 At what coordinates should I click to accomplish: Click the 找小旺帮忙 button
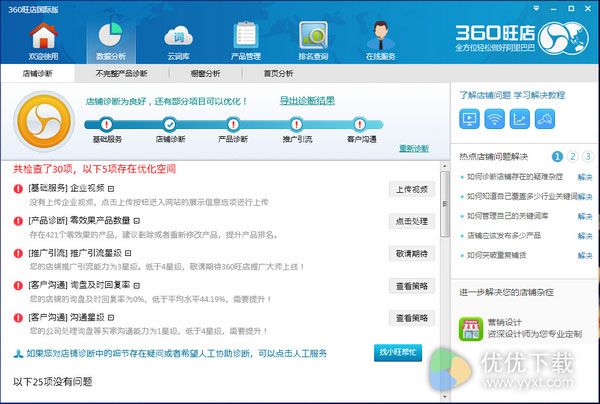point(398,353)
